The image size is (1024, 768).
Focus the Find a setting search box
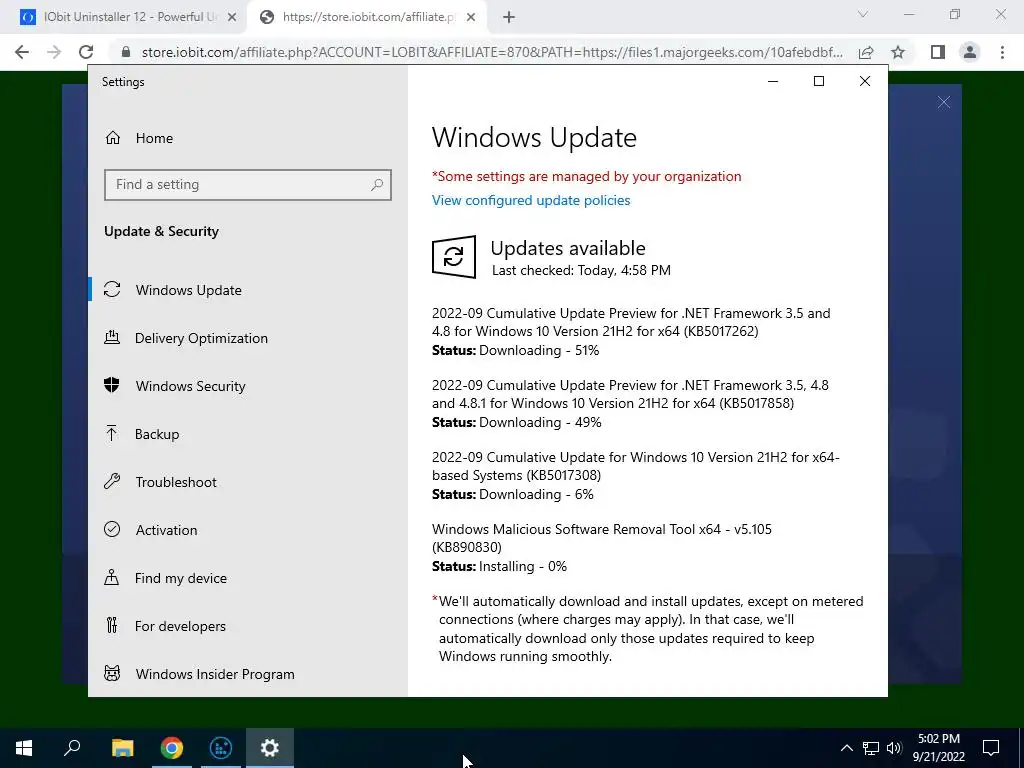(248, 185)
